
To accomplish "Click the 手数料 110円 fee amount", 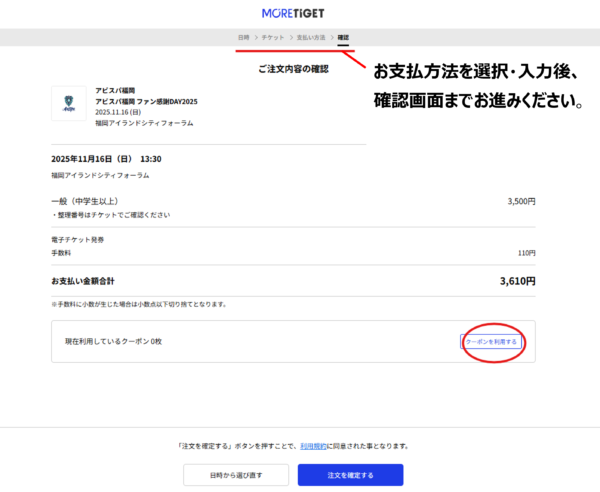I will [x=526, y=253].
